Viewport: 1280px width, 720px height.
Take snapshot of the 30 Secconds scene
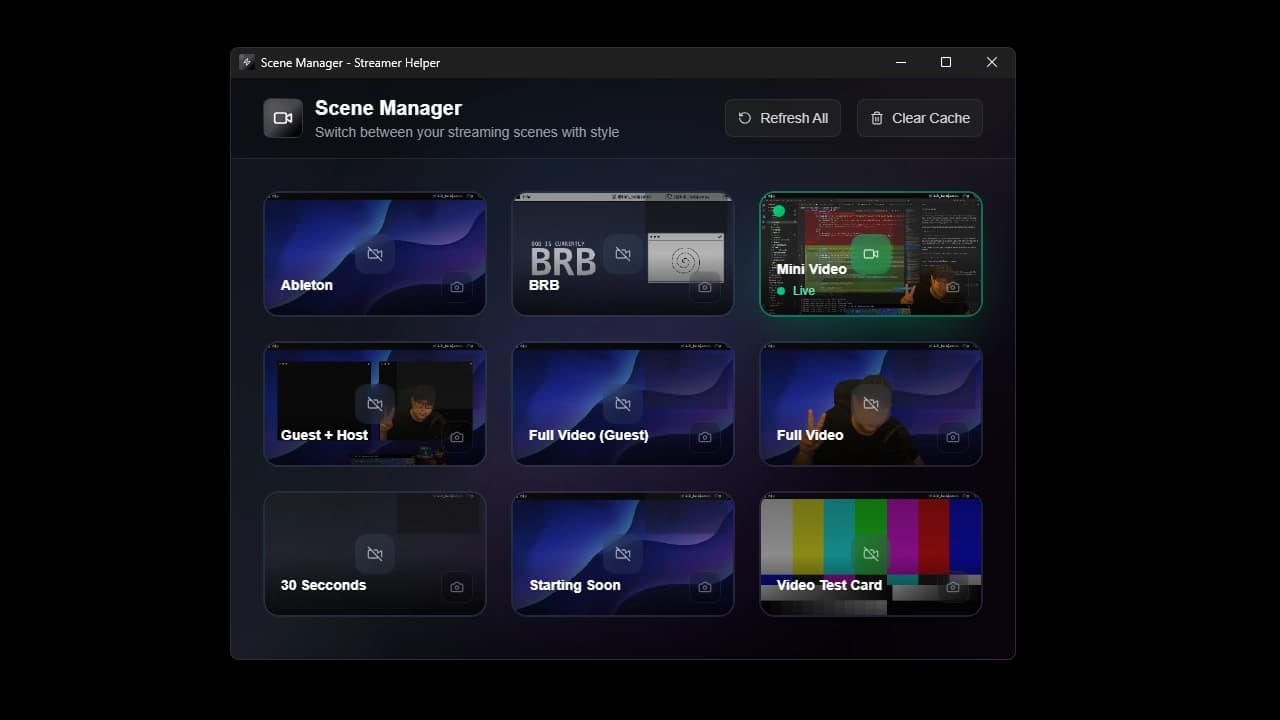[x=457, y=587]
